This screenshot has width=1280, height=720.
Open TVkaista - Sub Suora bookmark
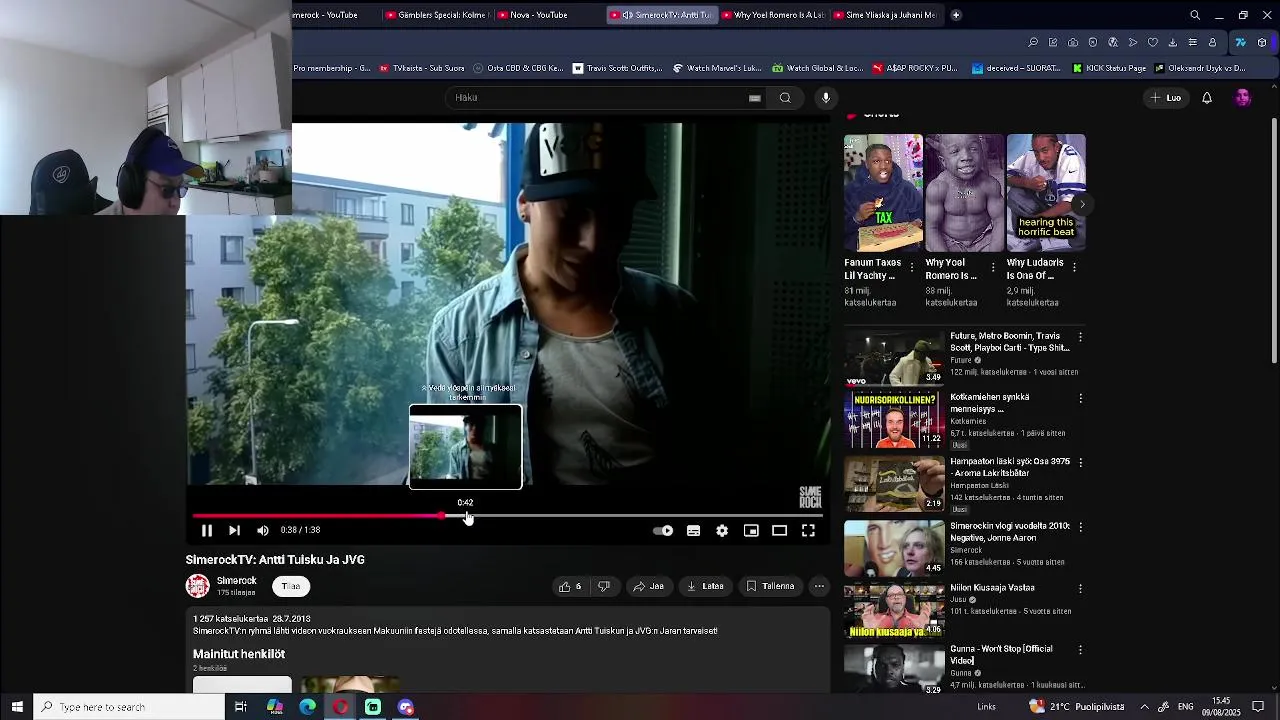pos(422,68)
